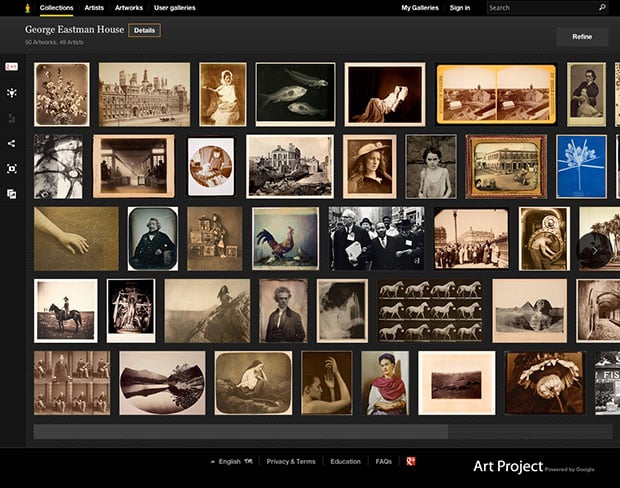Click the red badge icon in sidebar
620x488 pixels.
[x=11, y=67]
